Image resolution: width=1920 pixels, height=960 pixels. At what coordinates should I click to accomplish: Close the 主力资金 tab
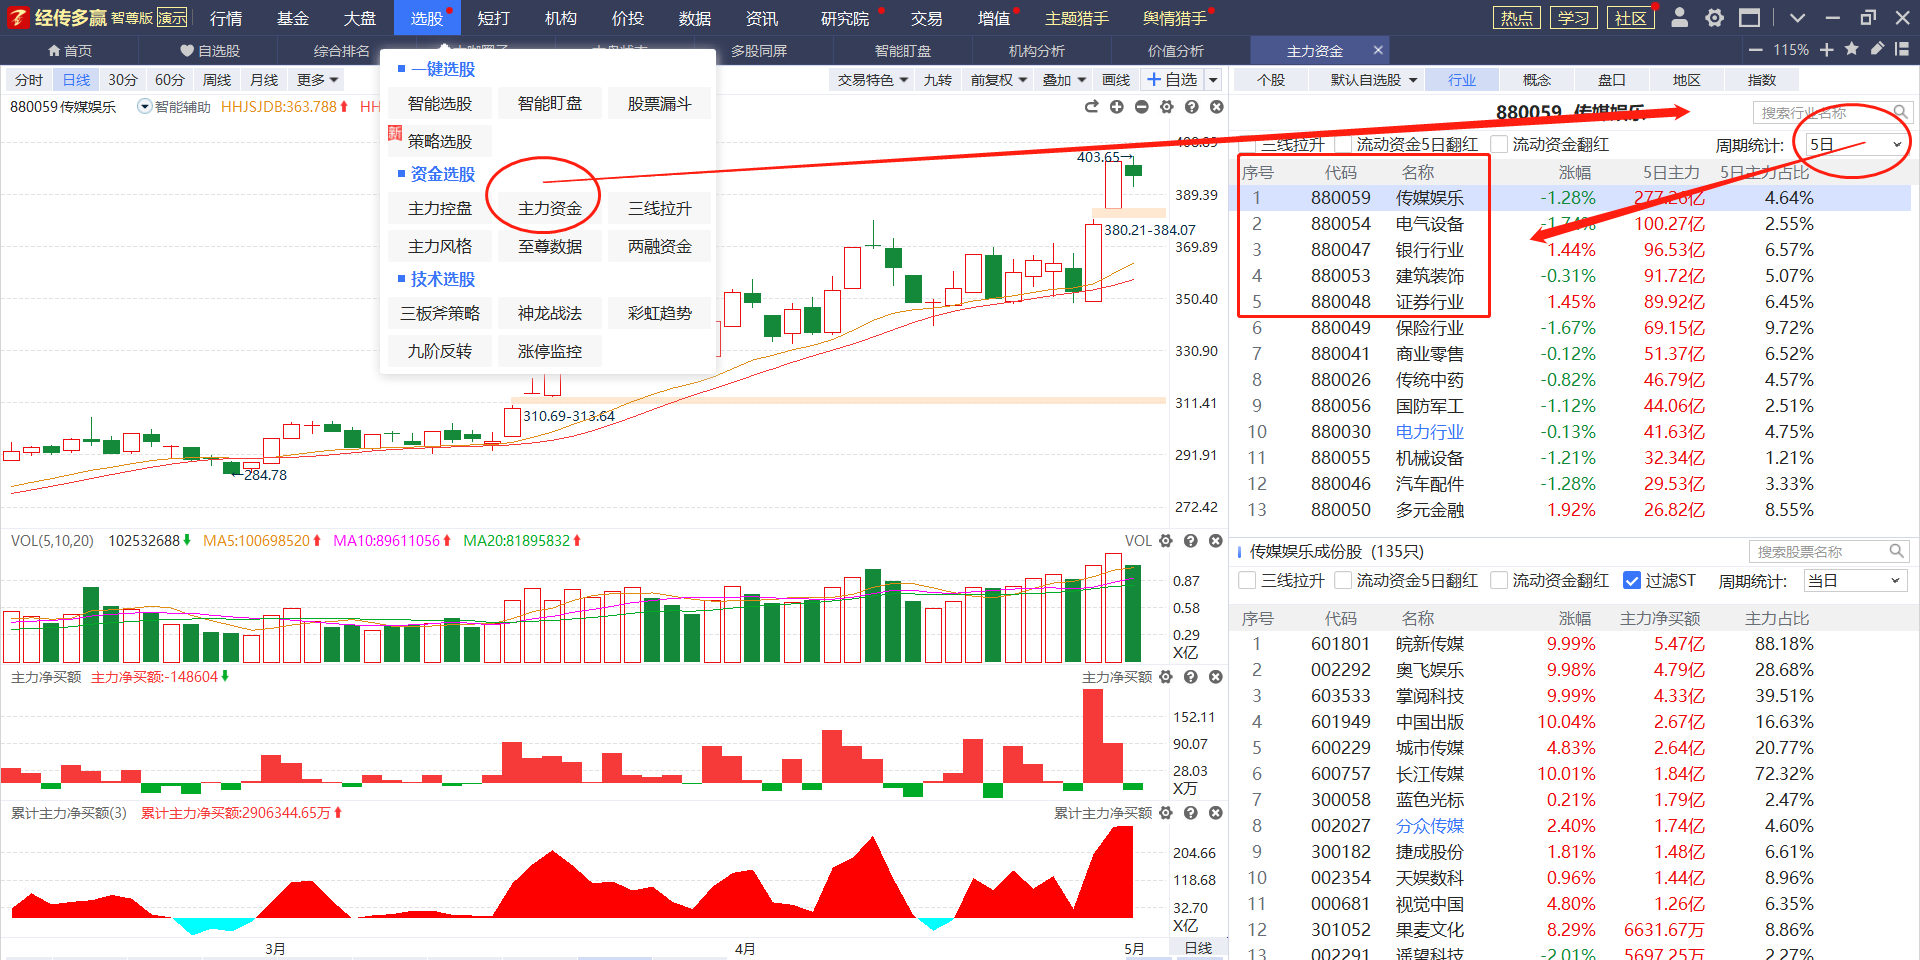pyautogui.click(x=1378, y=50)
